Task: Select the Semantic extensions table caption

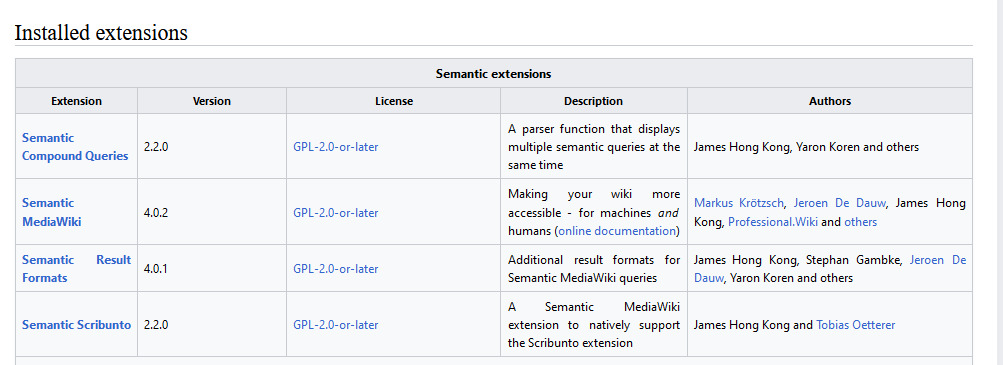Action: tap(493, 74)
